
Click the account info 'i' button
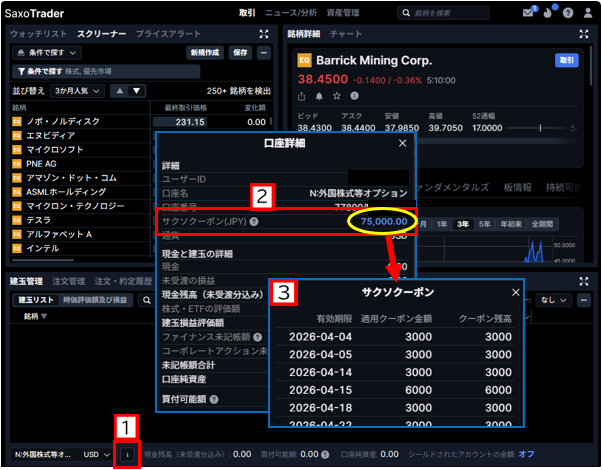127,455
